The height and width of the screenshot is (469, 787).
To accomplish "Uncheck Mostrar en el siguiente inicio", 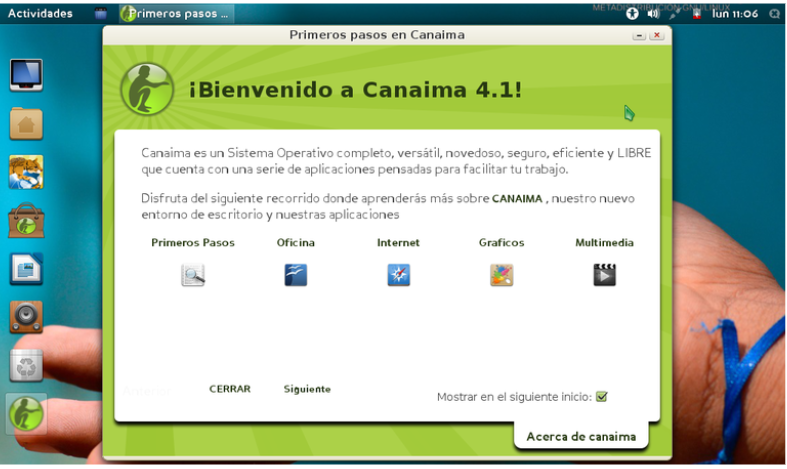I will point(601,397).
